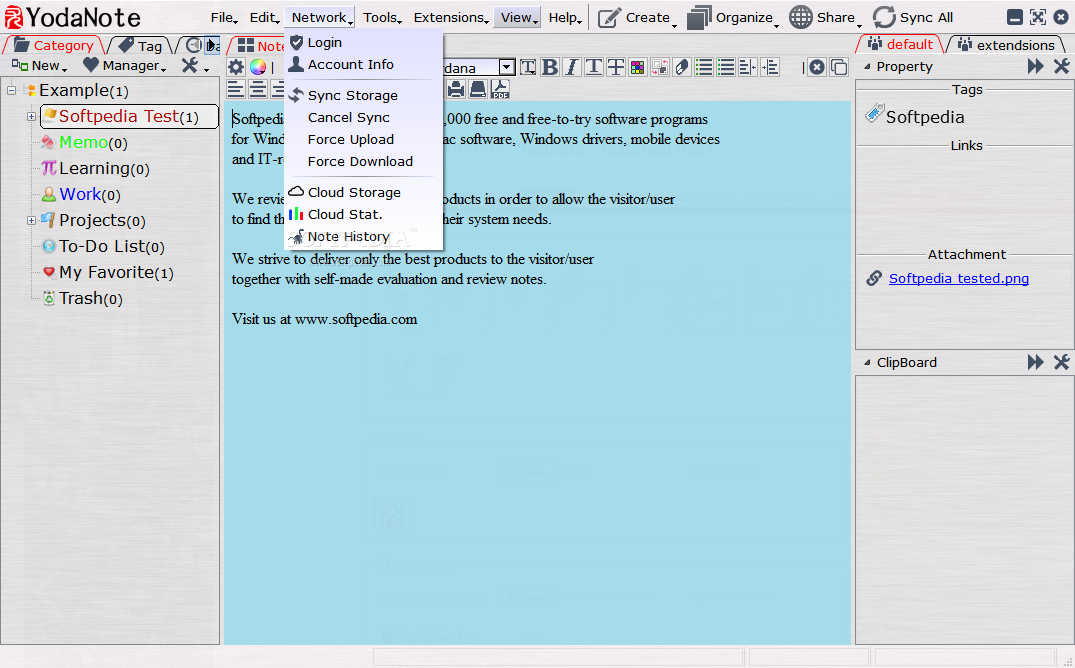
Task: Toggle italic text formatting
Action: pos(572,67)
